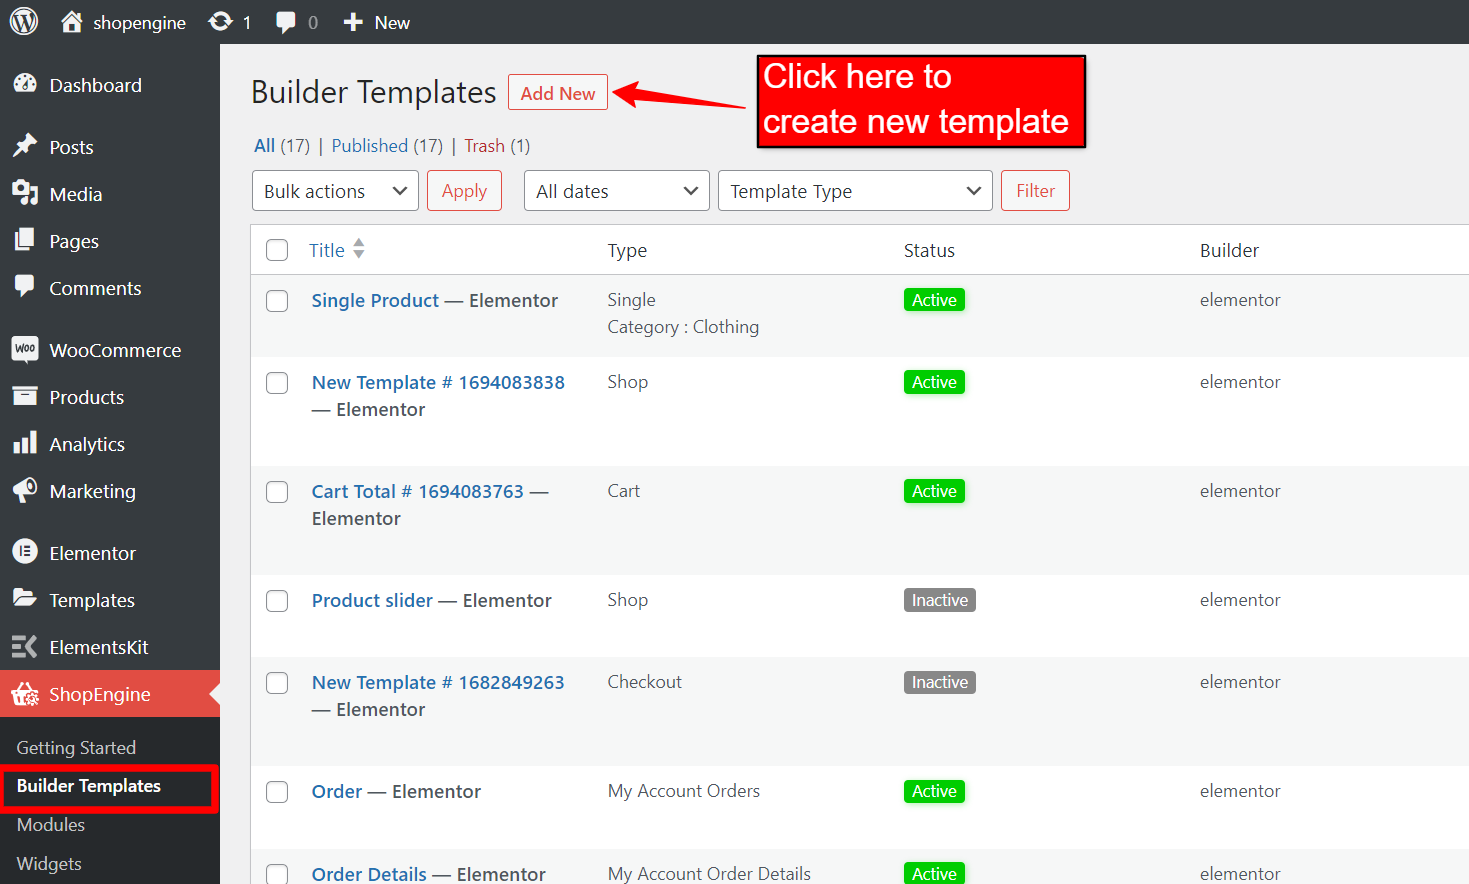View Trash (1) templates
Image resolution: width=1469 pixels, height=884 pixels.
[497, 146]
